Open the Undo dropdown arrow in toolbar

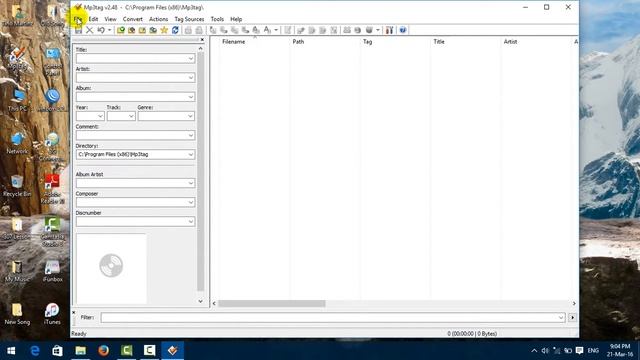point(109,30)
